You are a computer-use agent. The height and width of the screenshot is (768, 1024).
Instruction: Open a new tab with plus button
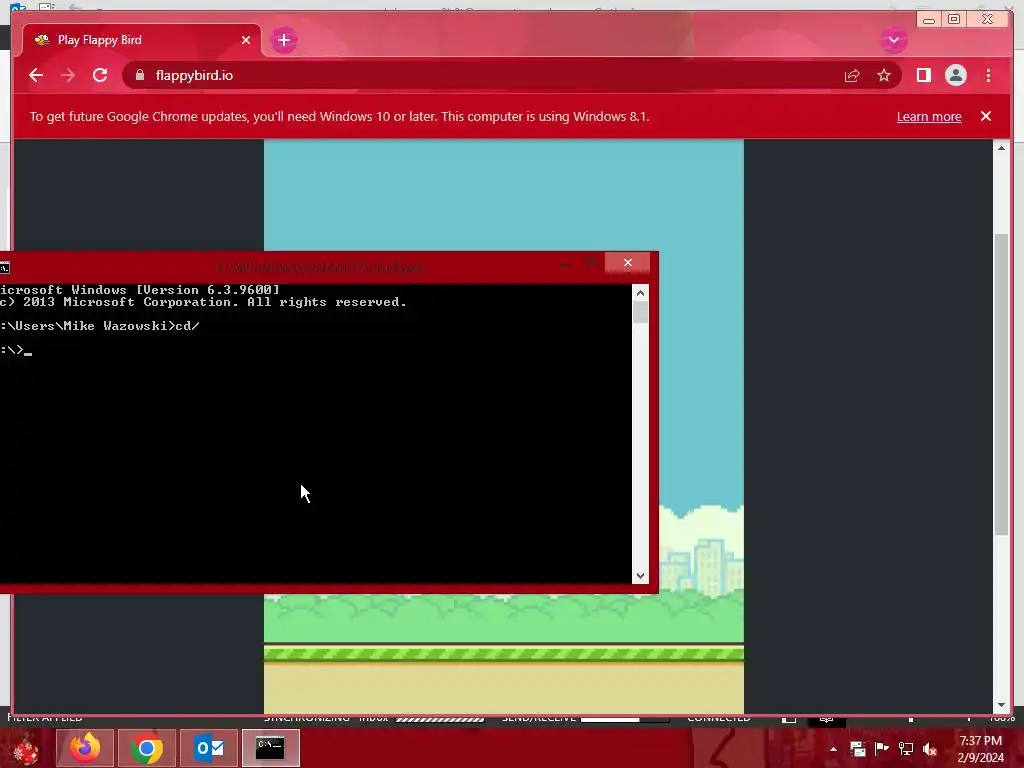click(283, 40)
